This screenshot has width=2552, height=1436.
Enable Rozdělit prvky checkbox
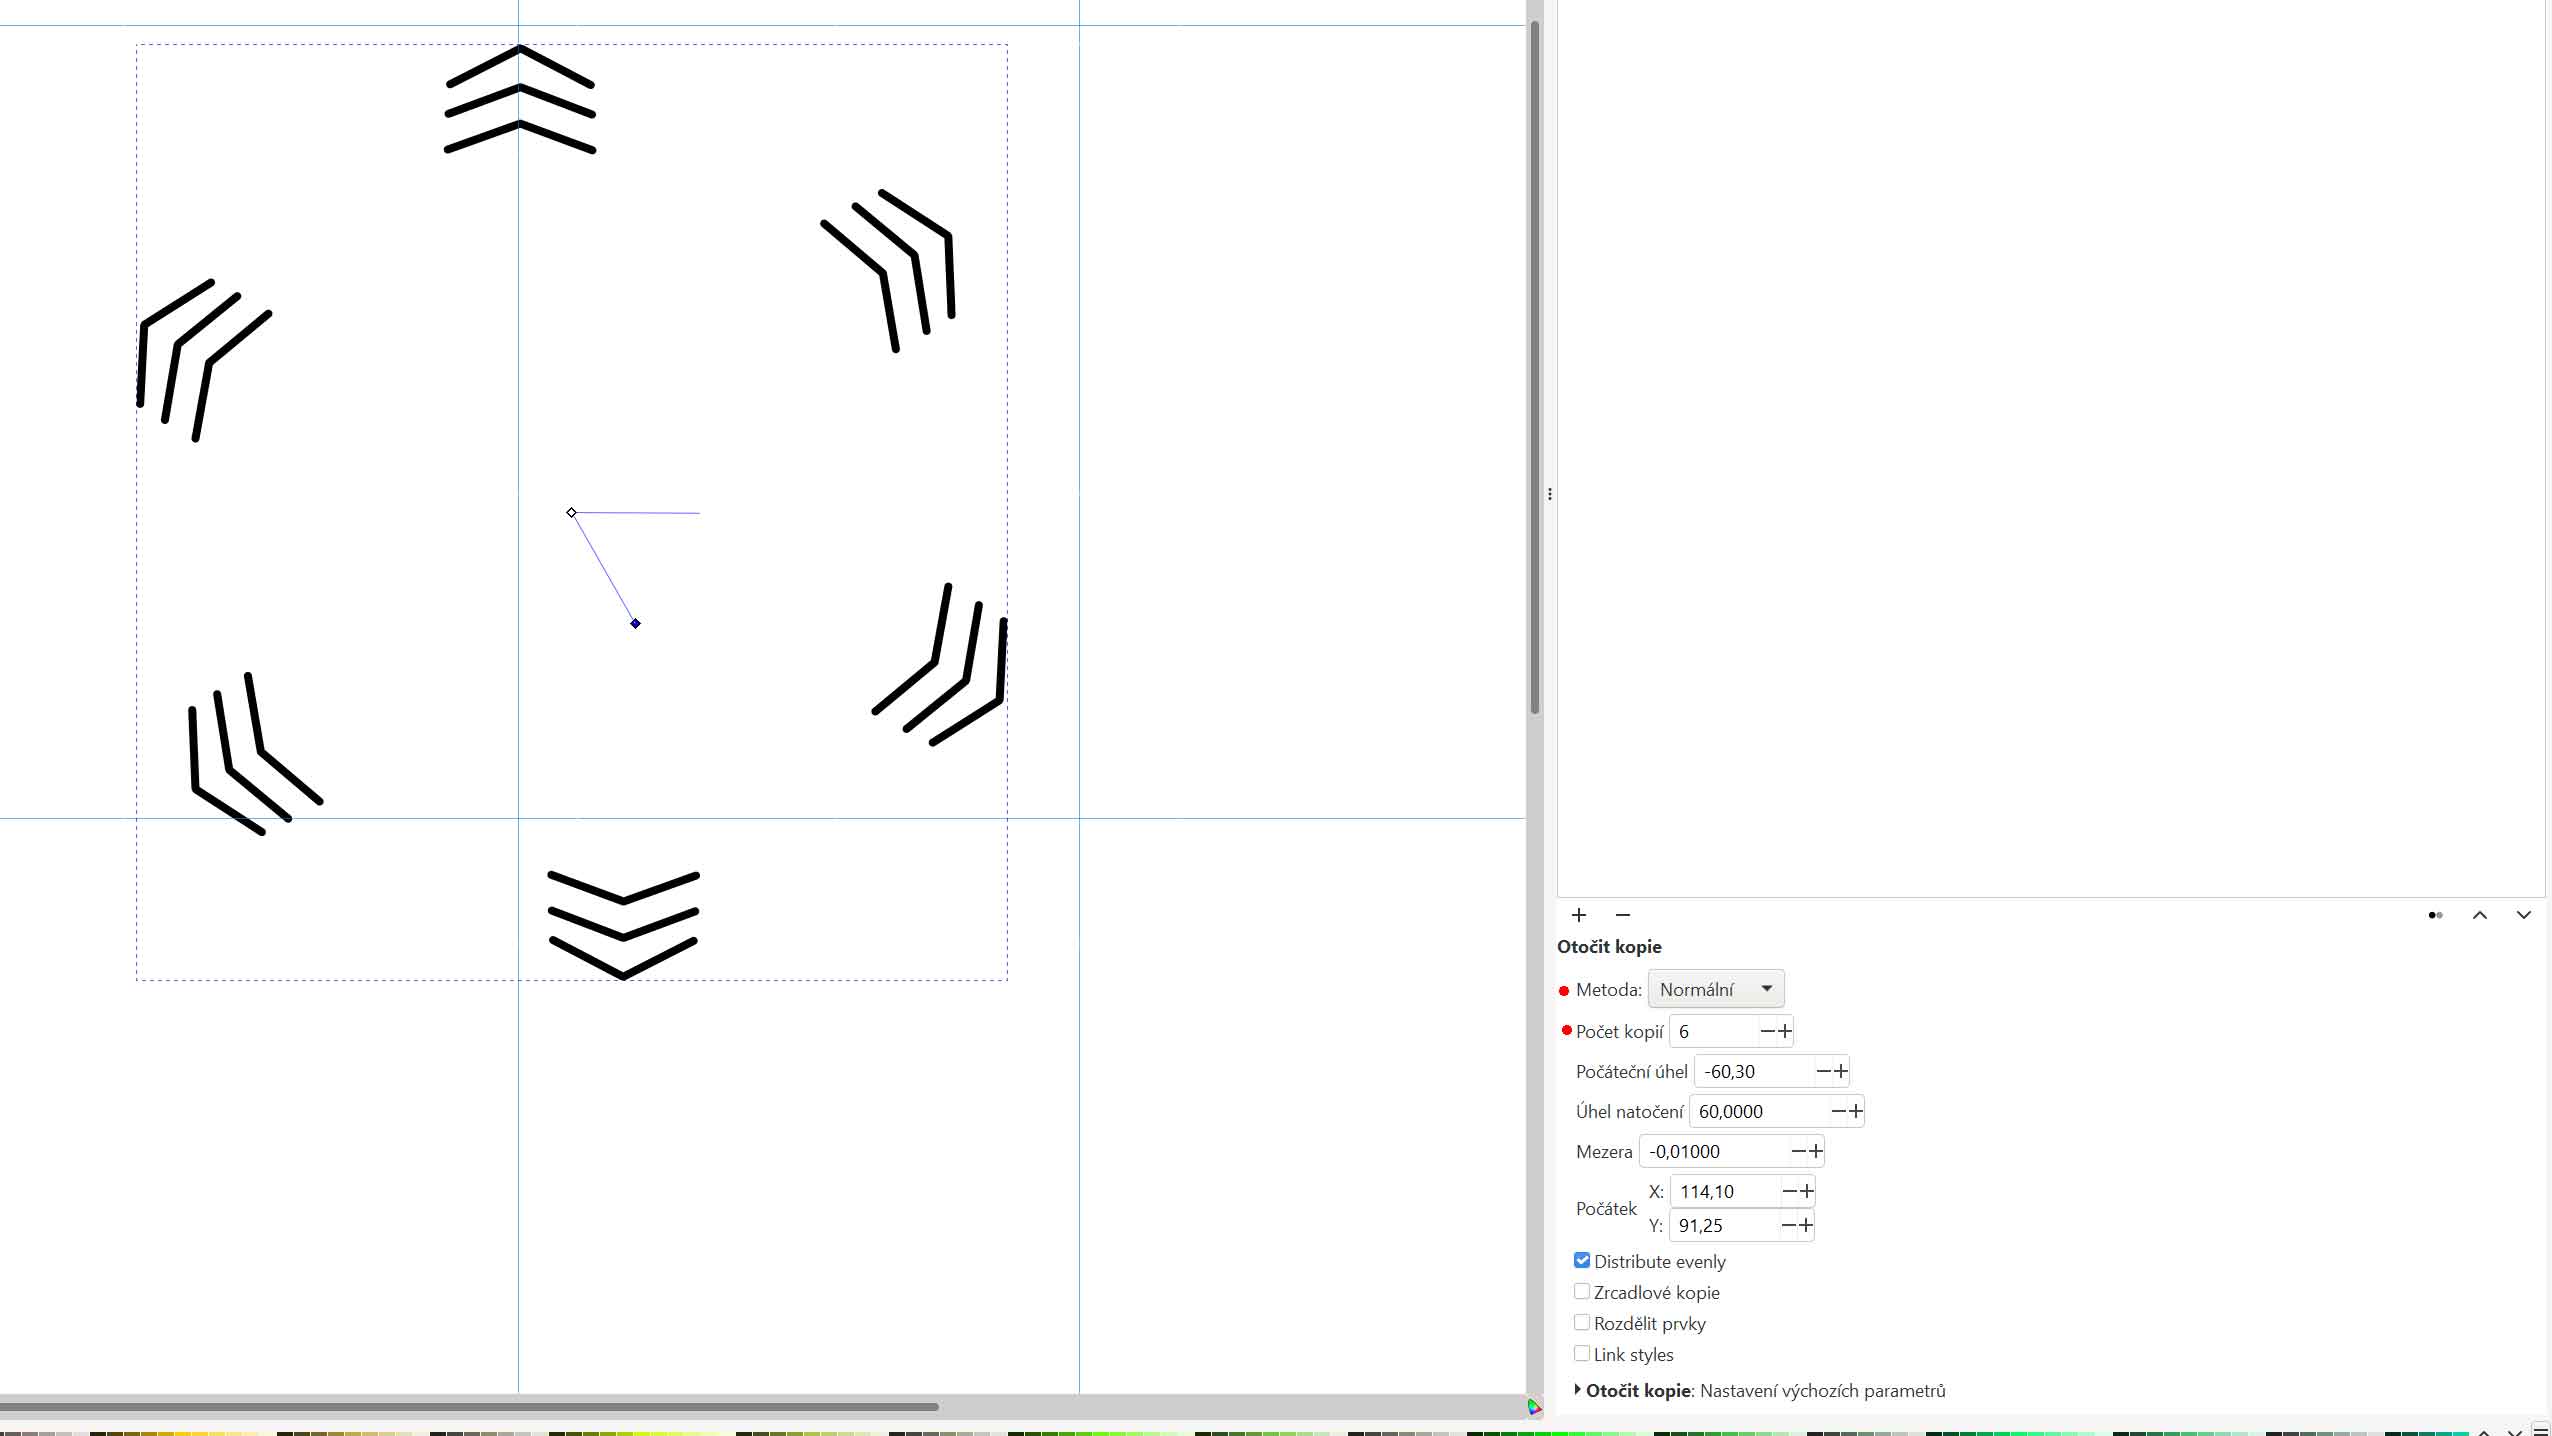pos(1582,1323)
